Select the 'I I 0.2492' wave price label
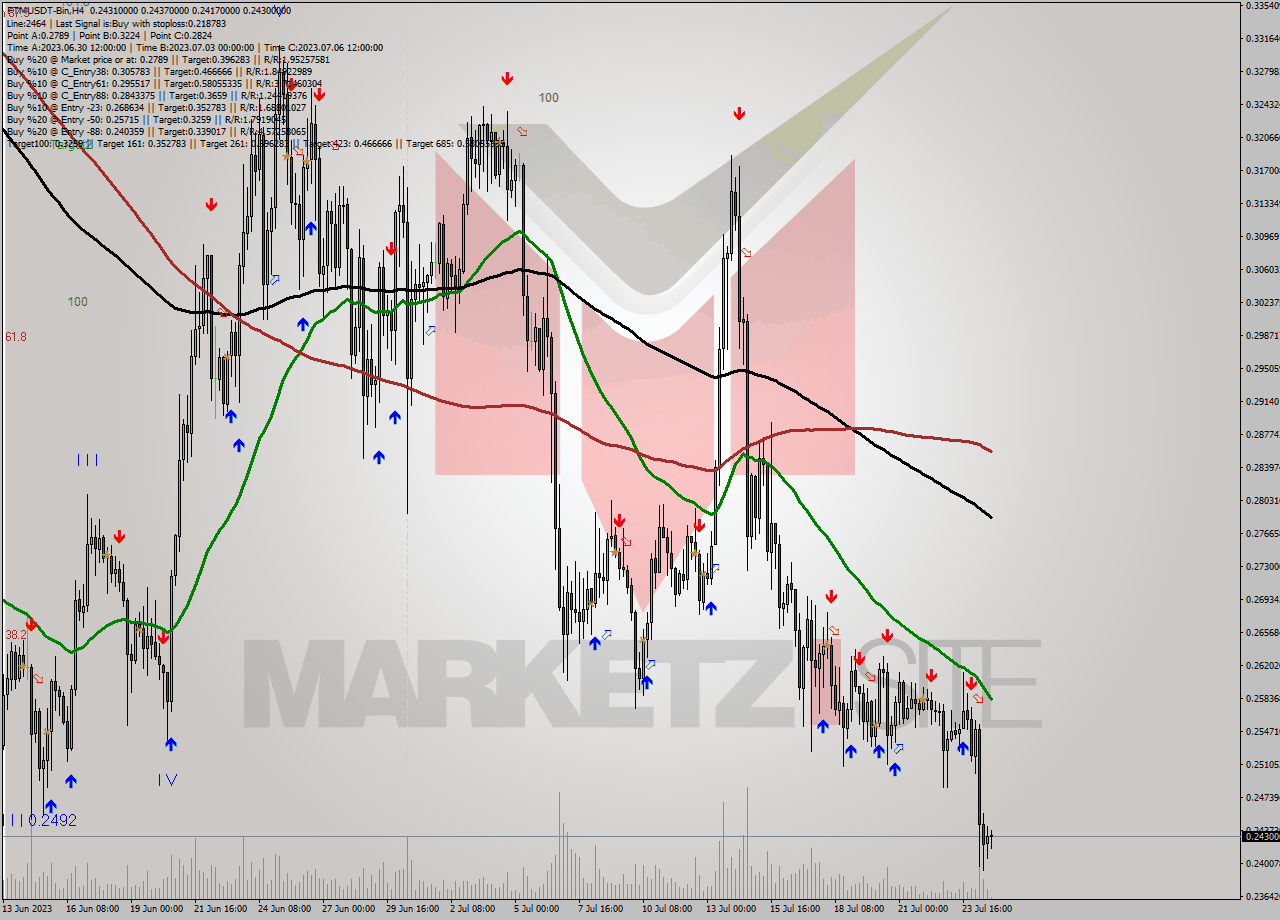Image resolution: width=1280 pixels, height=920 pixels. pyautogui.click(x=41, y=820)
